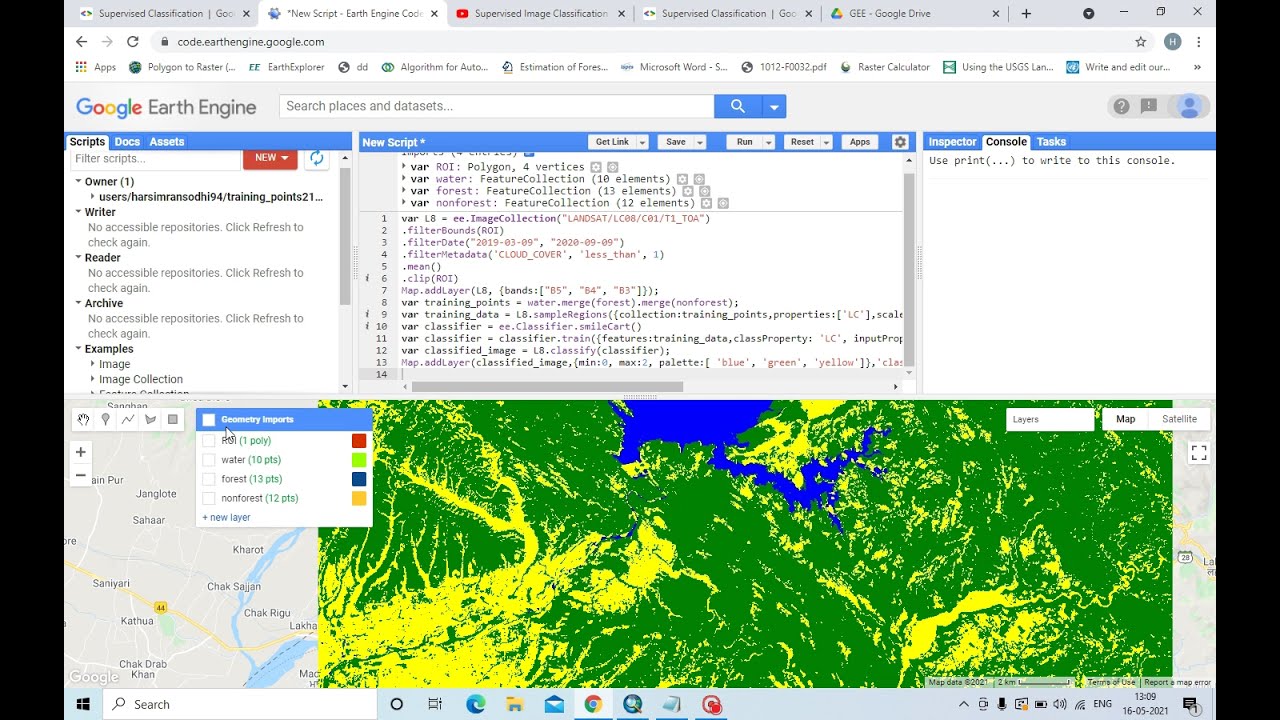Switch the basemap to Map view
The image size is (1280, 720).
pos(1126,419)
